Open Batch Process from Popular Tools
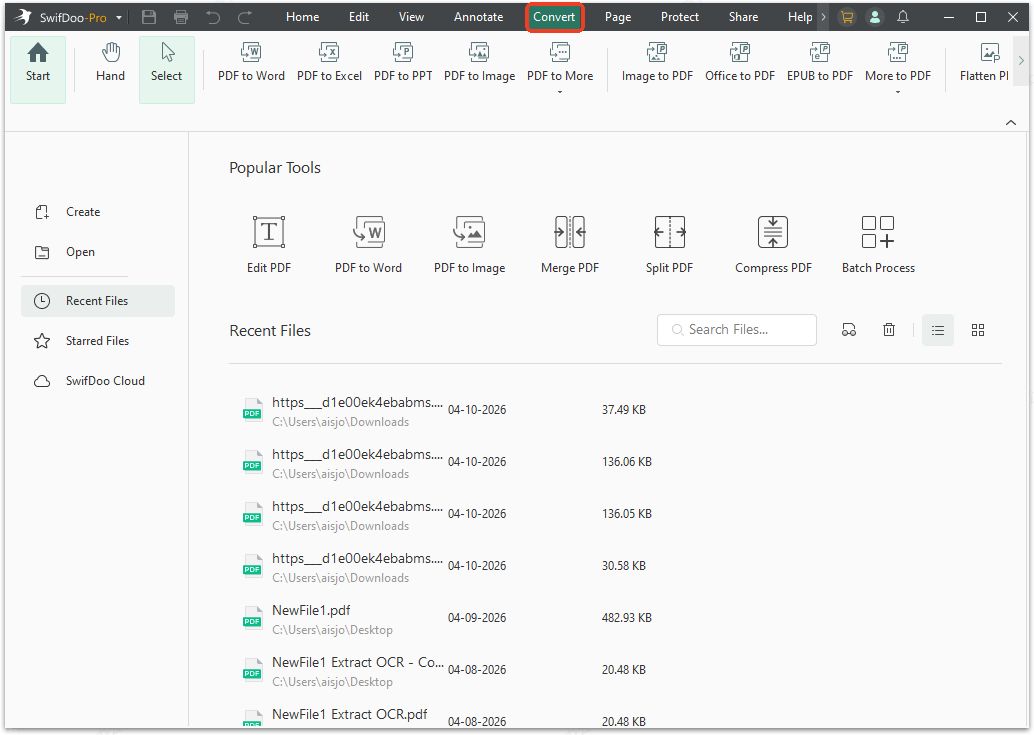 877,243
